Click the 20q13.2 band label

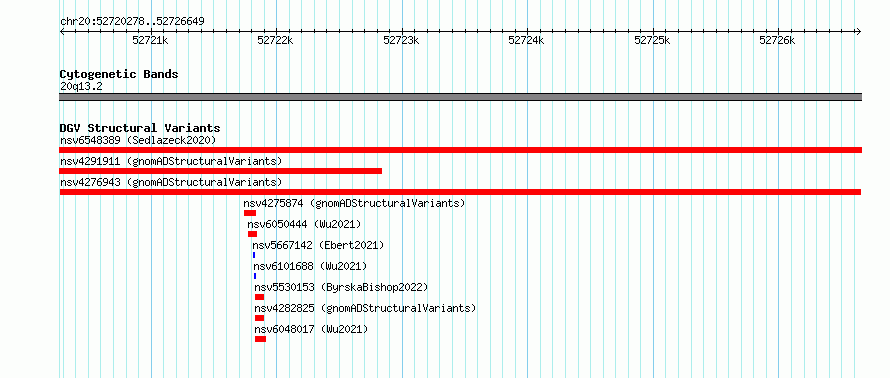[81, 87]
